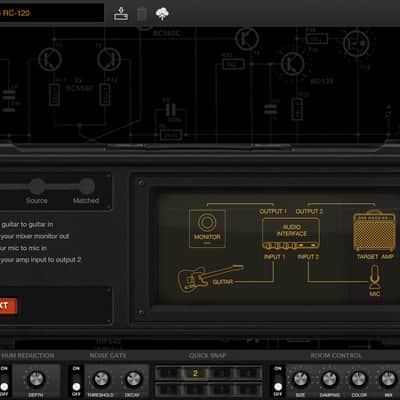Click the Hum Reduction Depth knob
The image size is (400, 400).
point(36,379)
